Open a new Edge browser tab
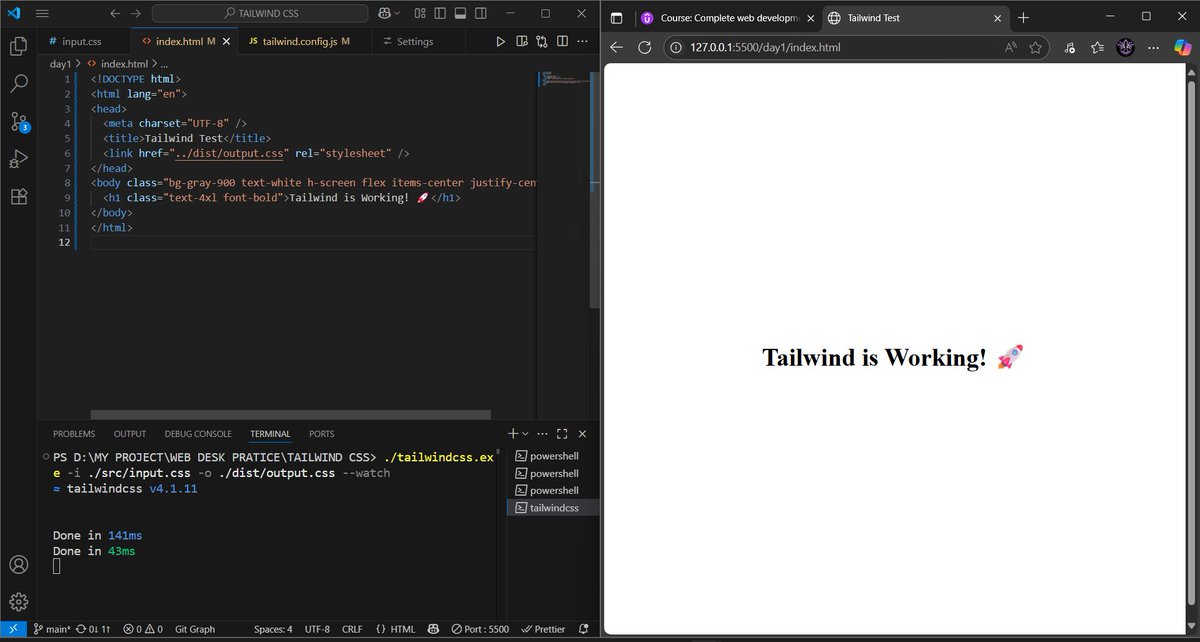 [1023, 17]
